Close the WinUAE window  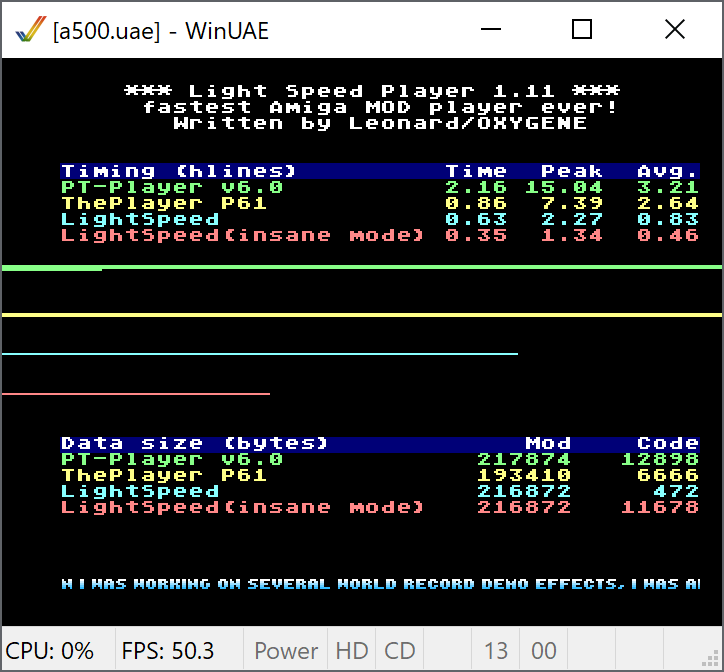(675, 30)
